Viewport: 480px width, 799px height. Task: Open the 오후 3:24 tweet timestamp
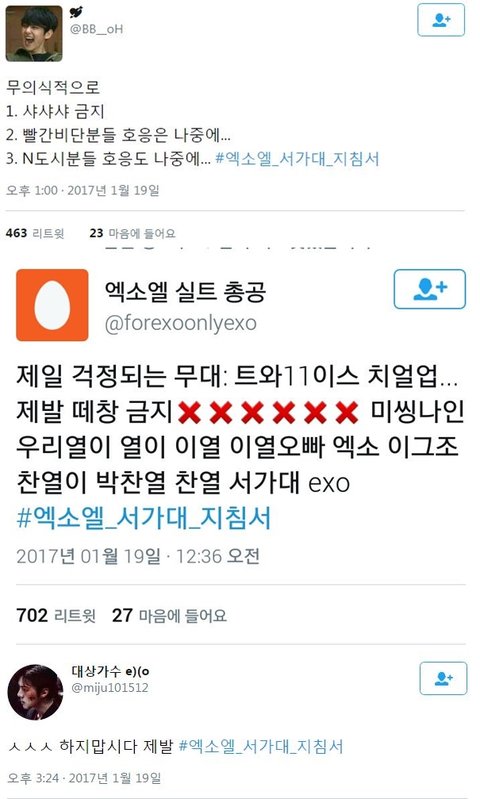[84, 778]
